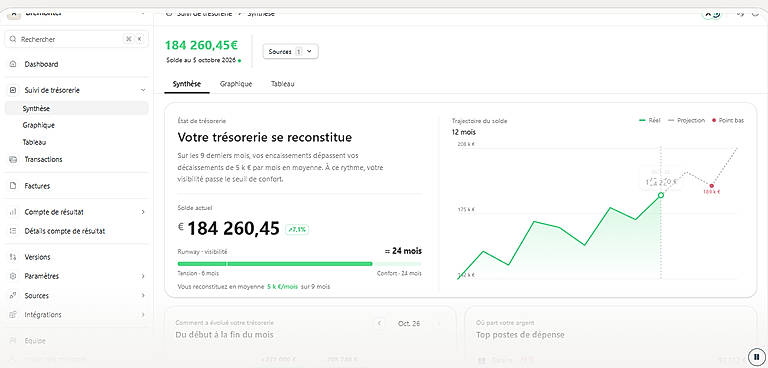Click the "Confort - 24 mois" label
This screenshot has width=768, height=368.
tap(399, 273)
